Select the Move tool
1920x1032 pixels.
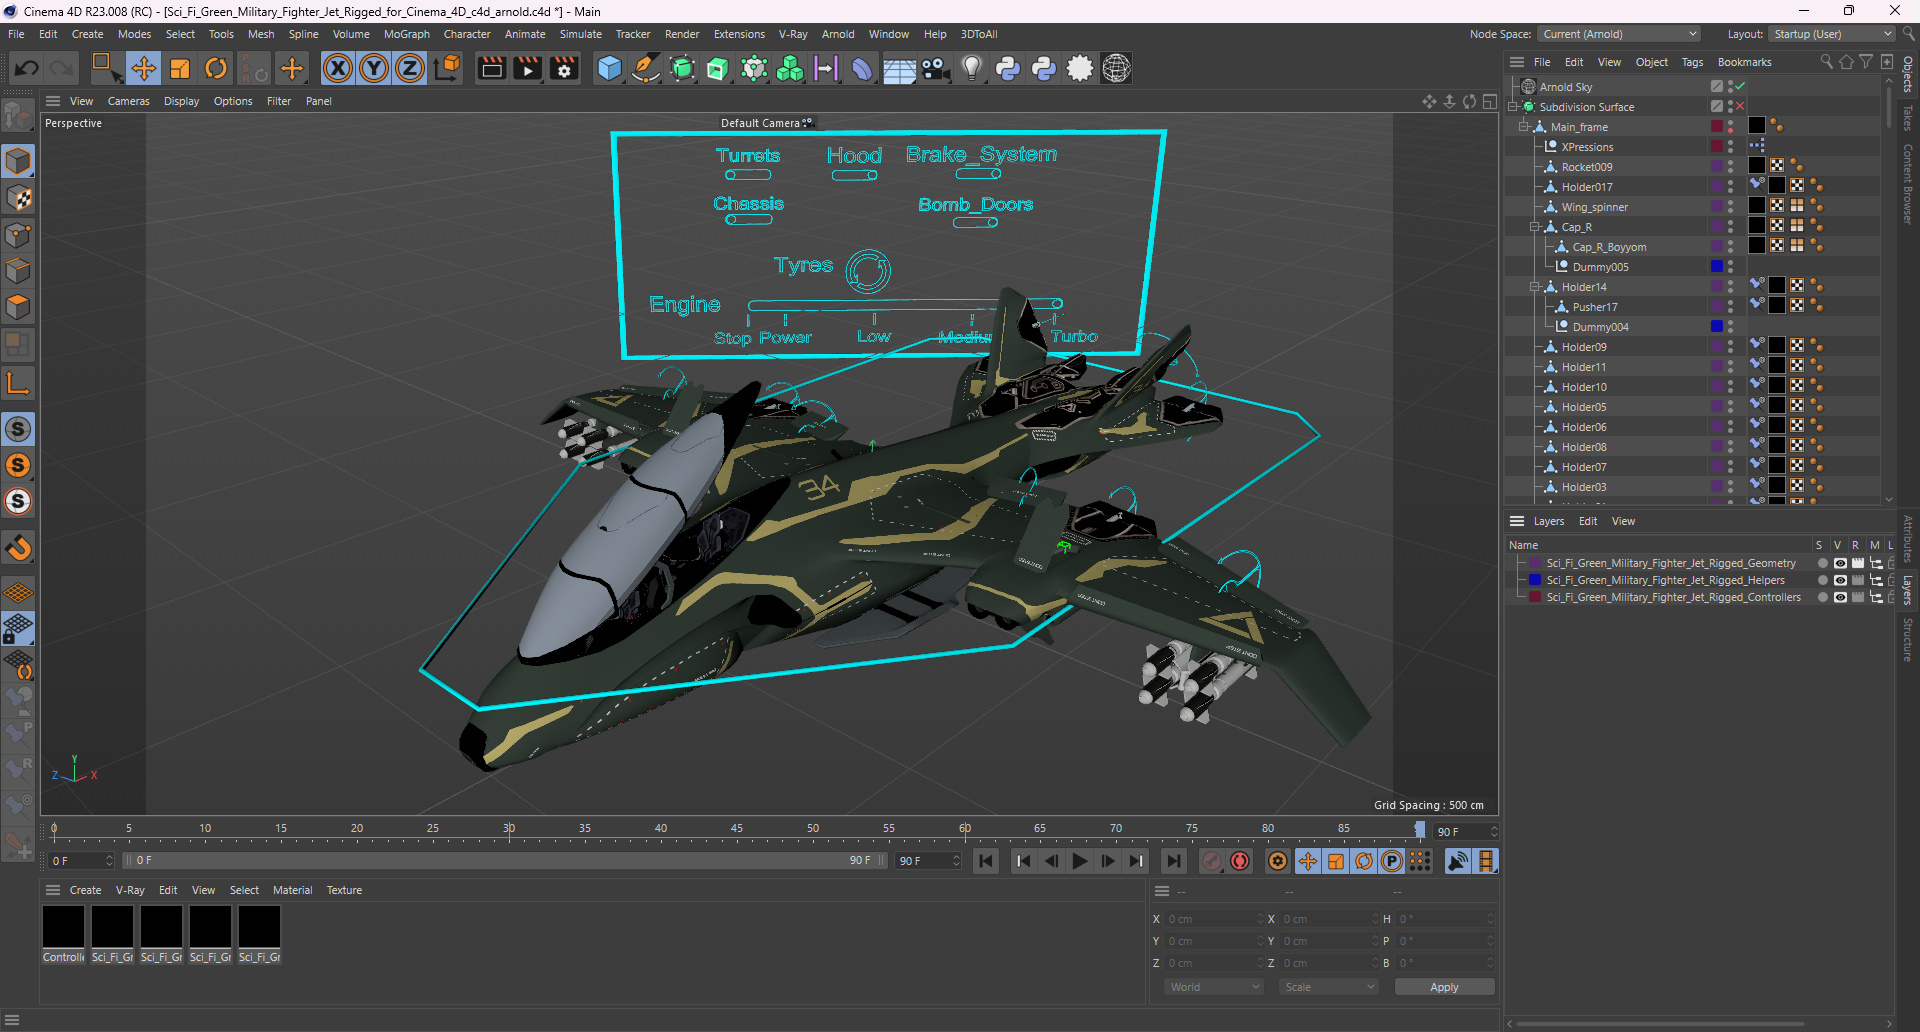pos(143,68)
